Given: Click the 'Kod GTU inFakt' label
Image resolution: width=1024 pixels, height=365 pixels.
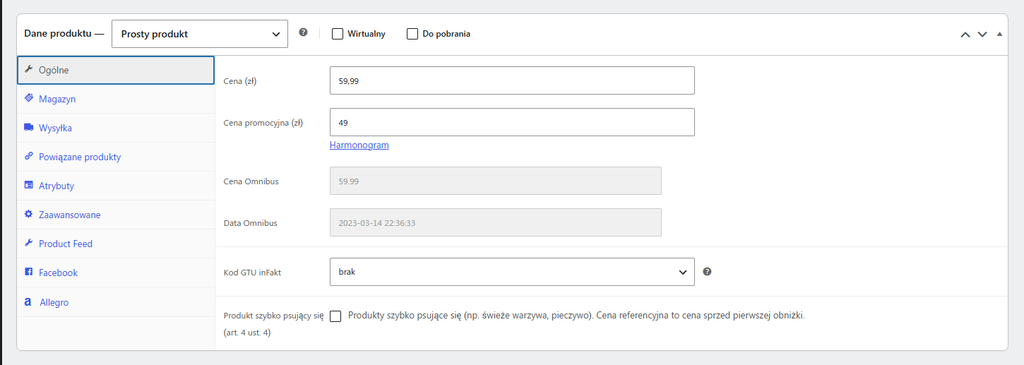Looking at the screenshot, I should [253, 272].
